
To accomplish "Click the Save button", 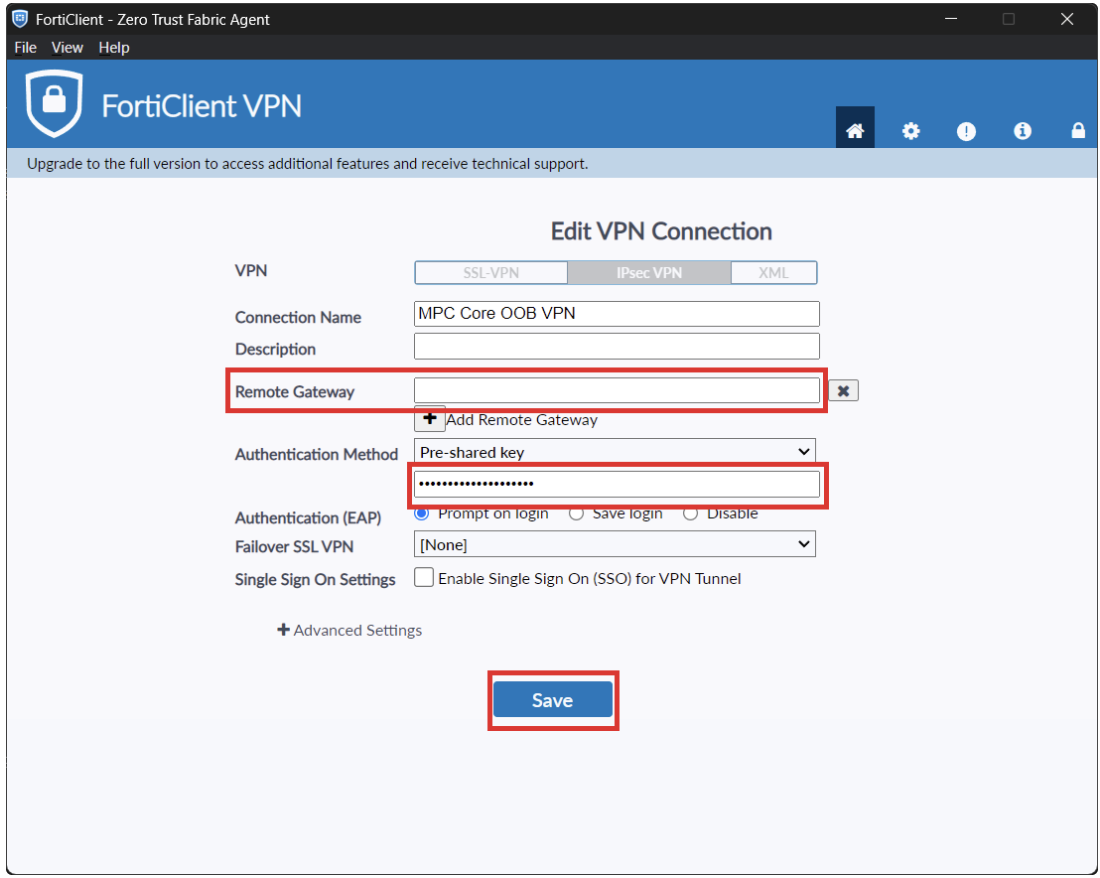I will coord(553,700).
